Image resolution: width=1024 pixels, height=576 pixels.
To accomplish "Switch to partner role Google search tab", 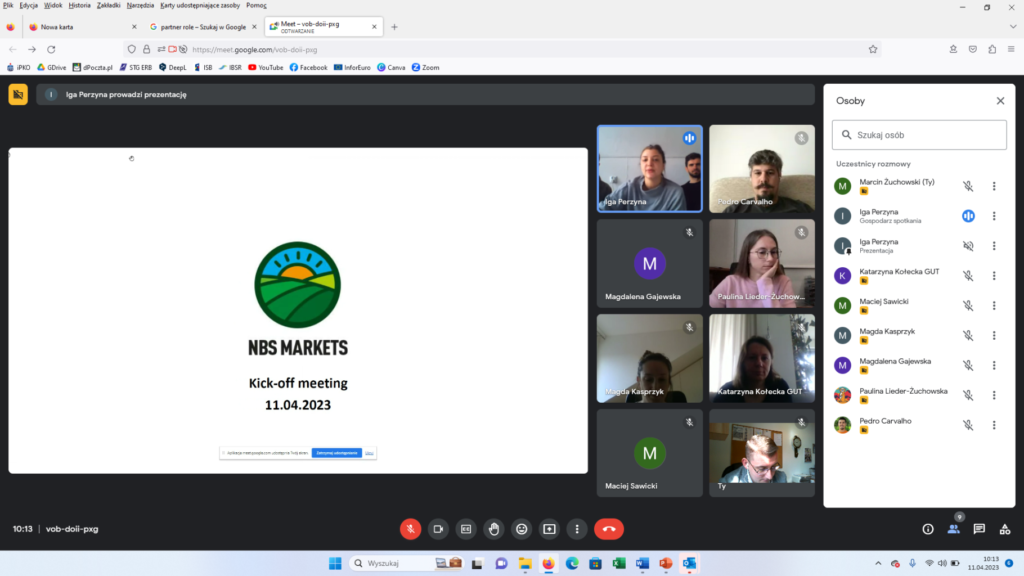I will [203, 27].
